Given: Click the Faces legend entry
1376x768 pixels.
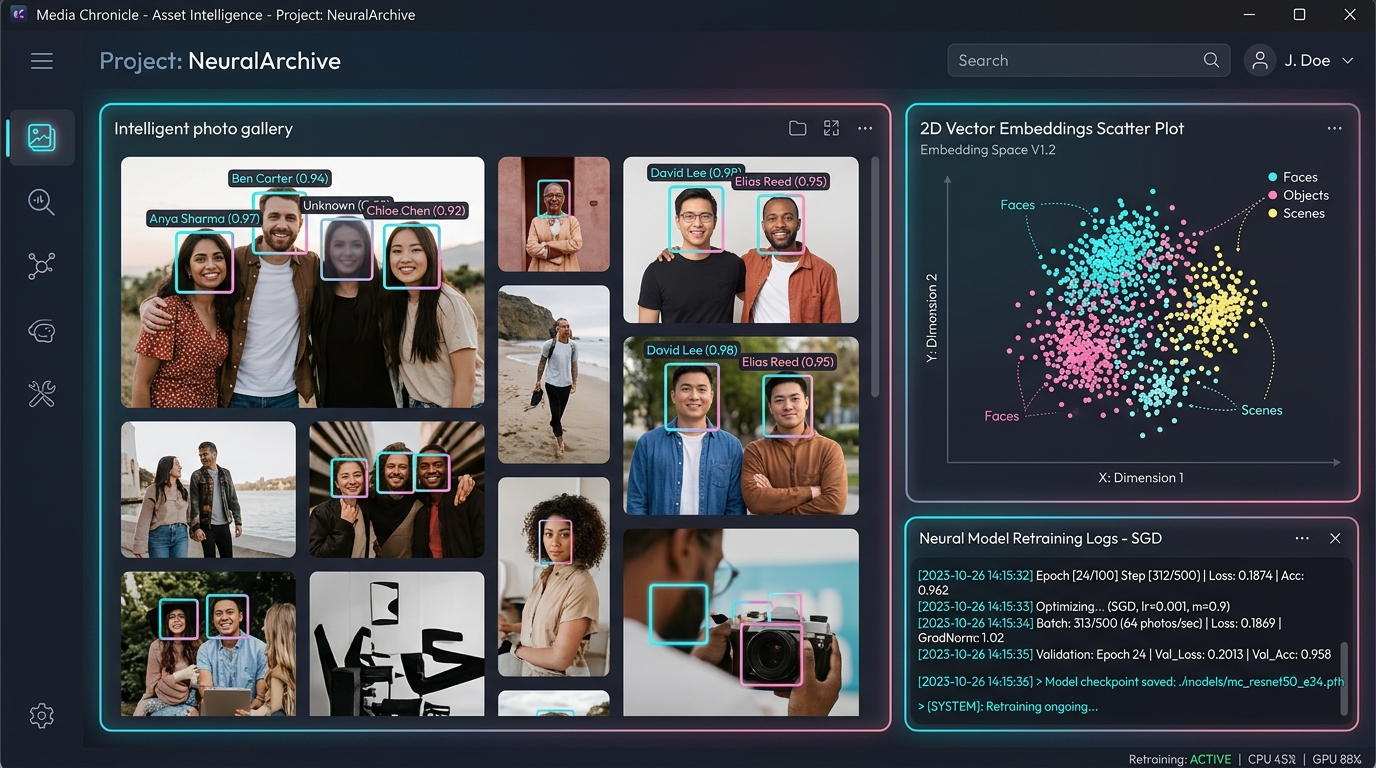Looking at the screenshot, I should pyautogui.click(x=1292, y=177).
